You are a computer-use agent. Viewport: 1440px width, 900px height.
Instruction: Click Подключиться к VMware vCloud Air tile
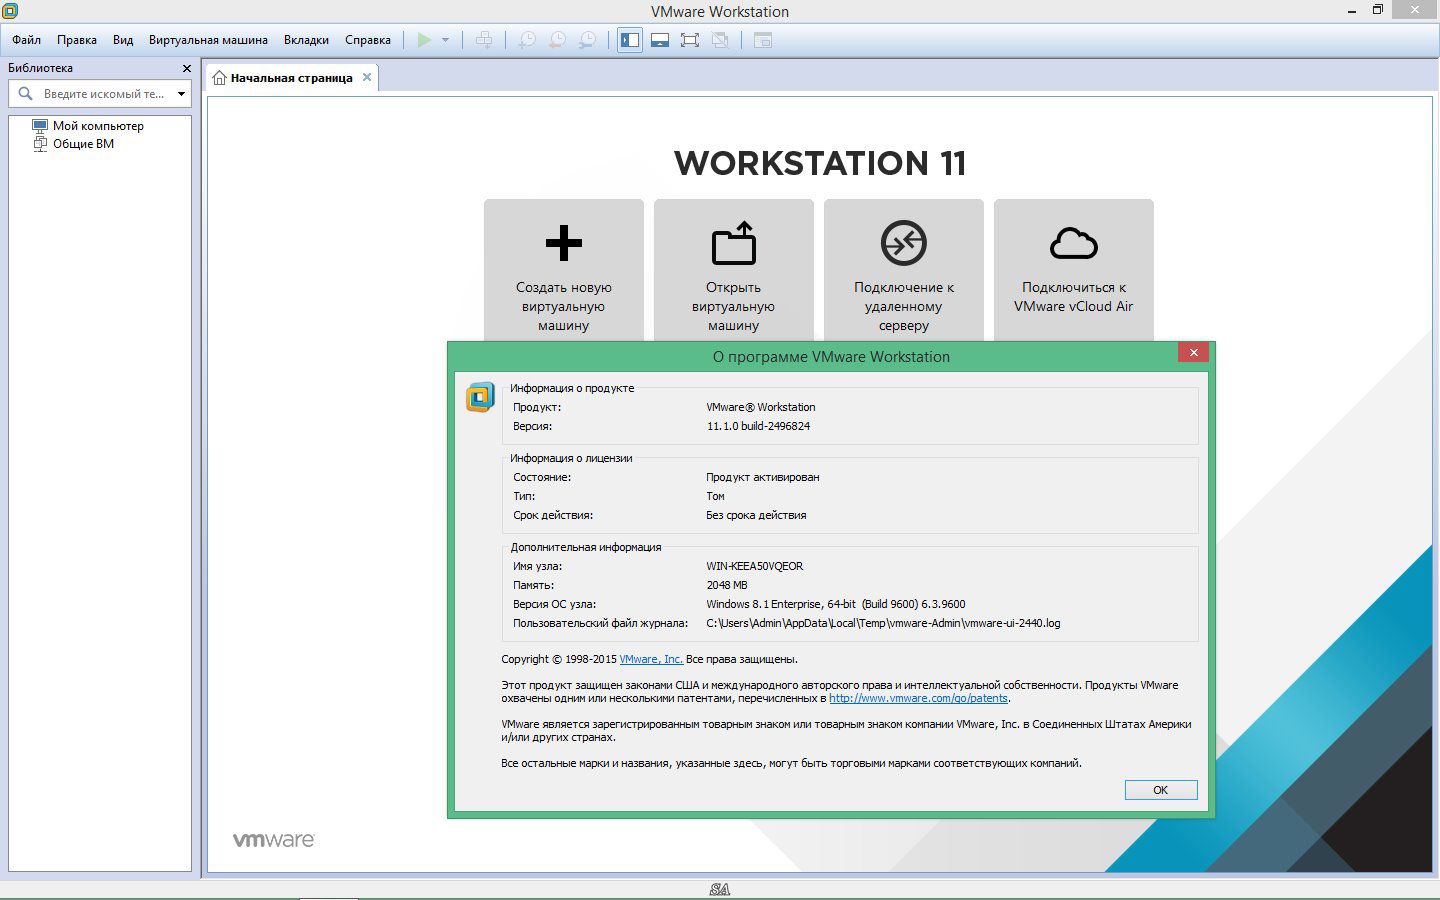[x=1074, y=270]
